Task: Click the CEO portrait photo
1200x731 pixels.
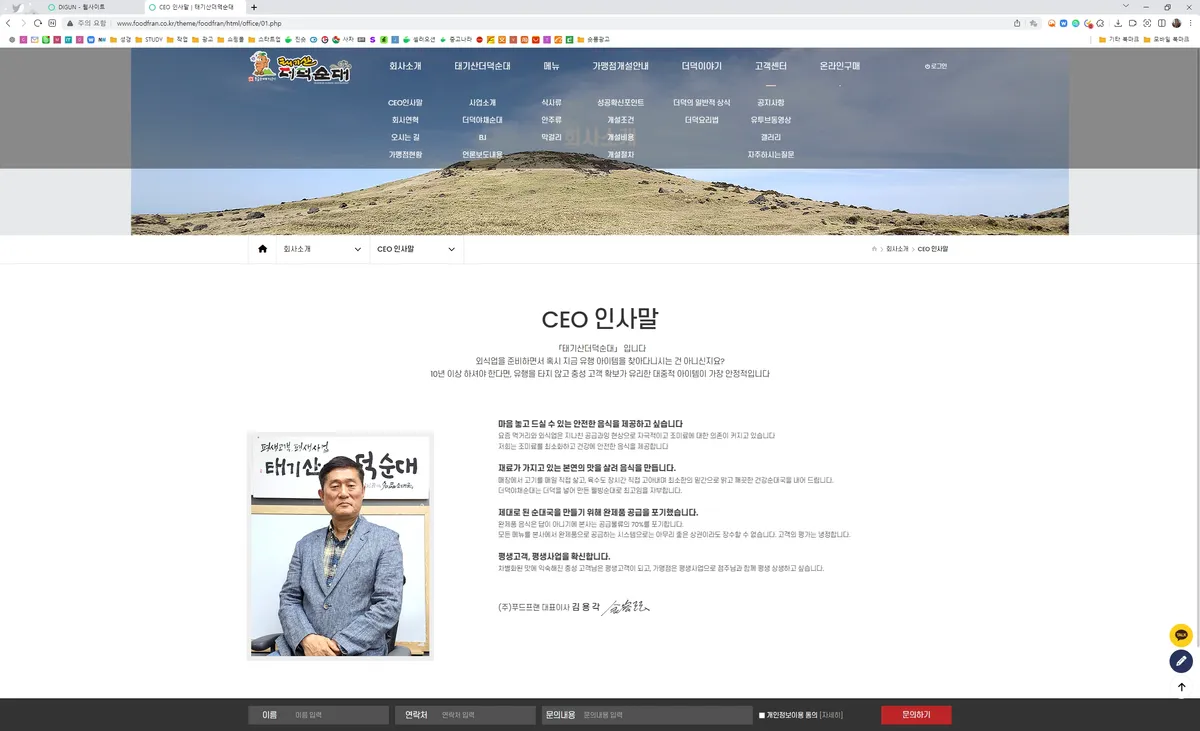Action: tap(340, 546)
